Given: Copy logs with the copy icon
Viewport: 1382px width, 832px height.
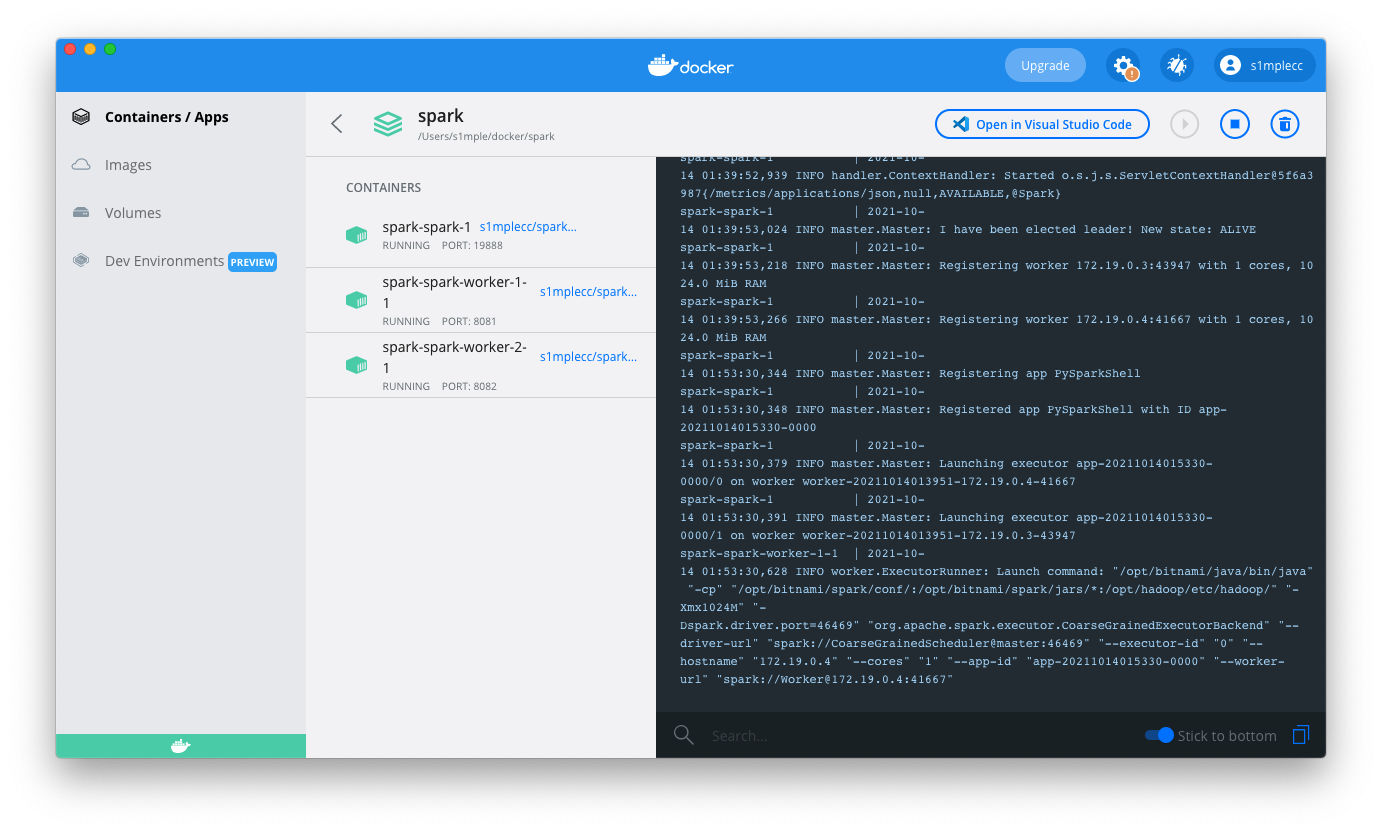Looking at the screenshot, I should tap(1301, 734).
